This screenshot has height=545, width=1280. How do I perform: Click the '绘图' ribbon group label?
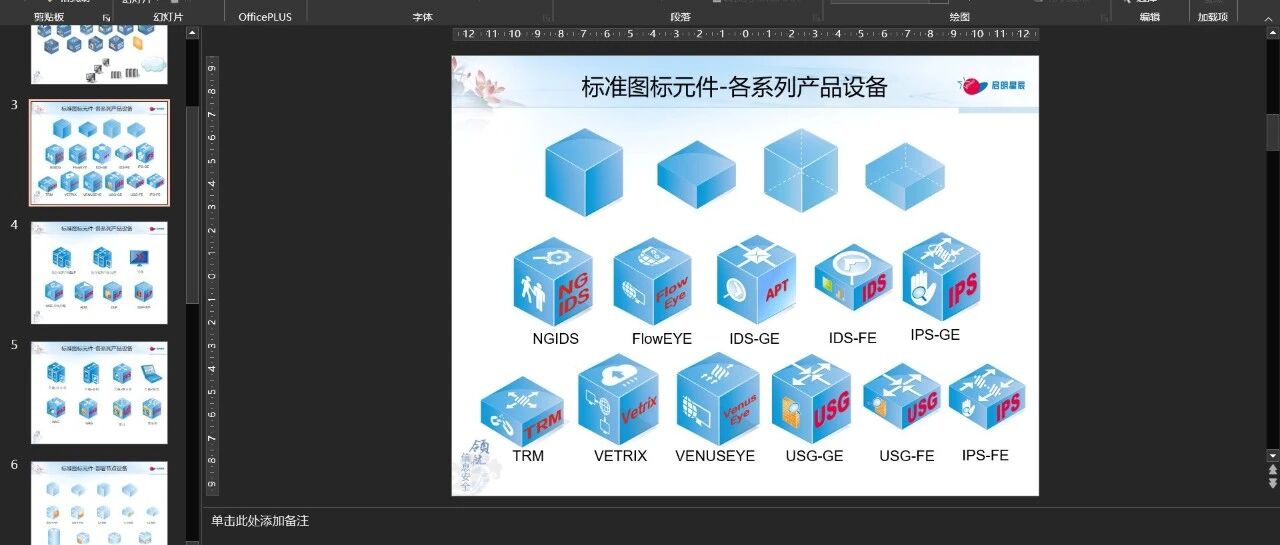point(960,17)
